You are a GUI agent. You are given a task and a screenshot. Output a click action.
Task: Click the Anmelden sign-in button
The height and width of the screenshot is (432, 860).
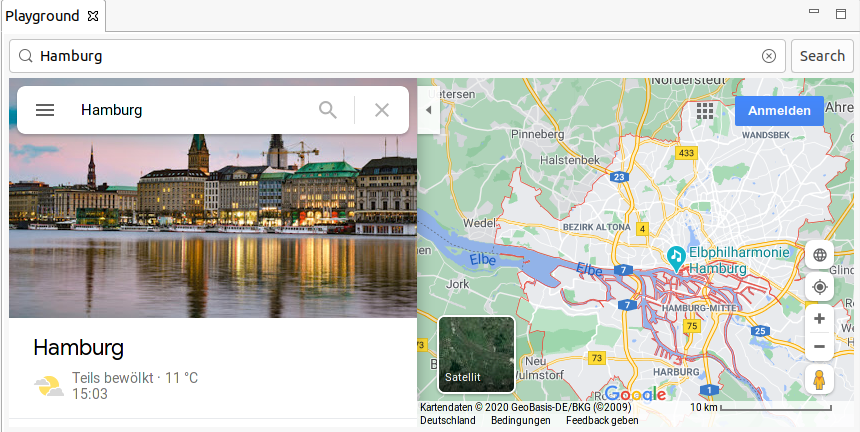tap(779, 111)
